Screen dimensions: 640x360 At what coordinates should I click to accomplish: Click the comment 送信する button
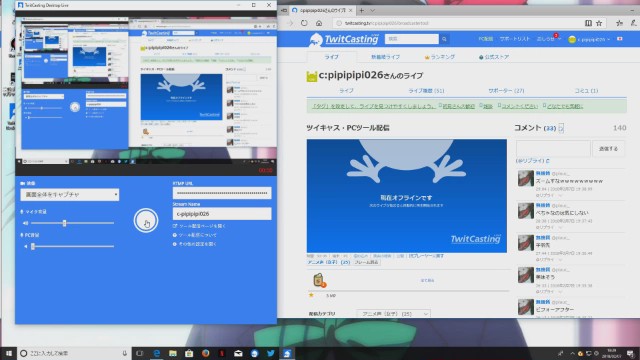608,149
